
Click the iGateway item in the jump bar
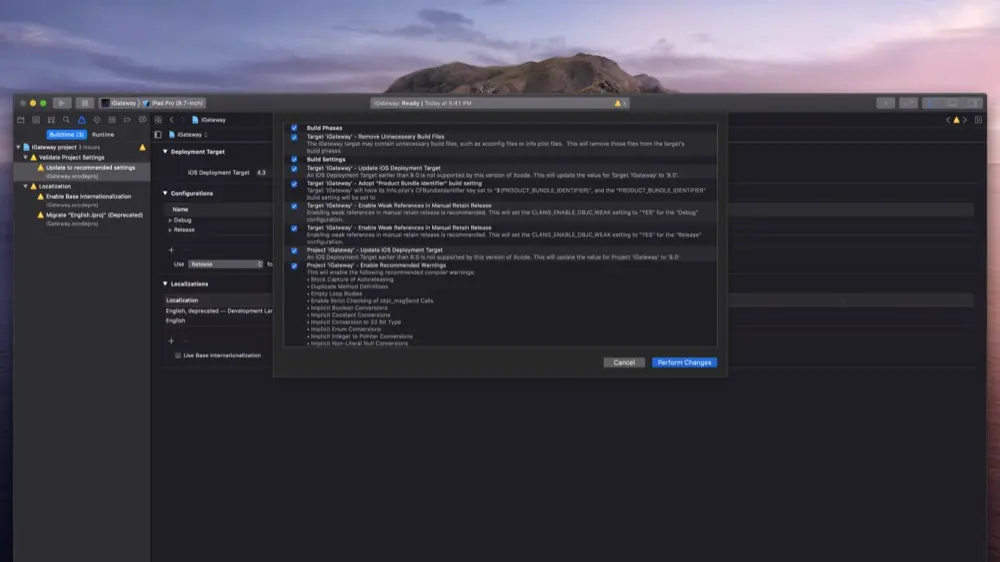[x=209, y=120]
